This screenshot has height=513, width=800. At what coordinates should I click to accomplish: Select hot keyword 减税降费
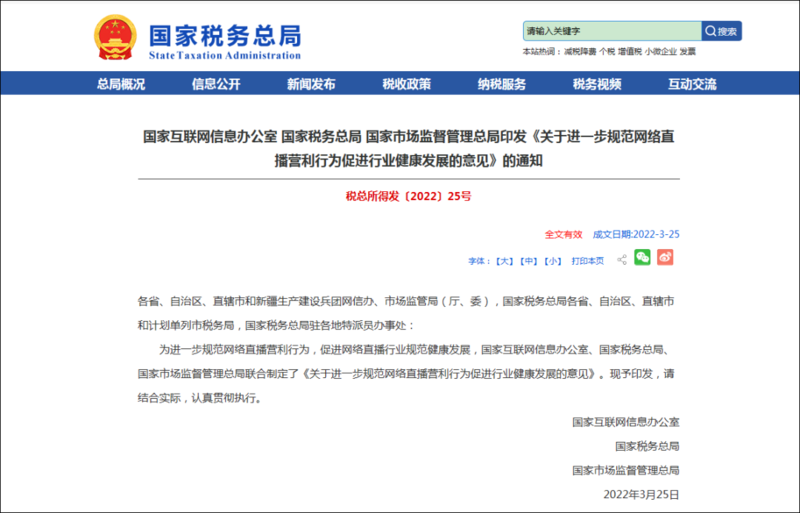580,52
